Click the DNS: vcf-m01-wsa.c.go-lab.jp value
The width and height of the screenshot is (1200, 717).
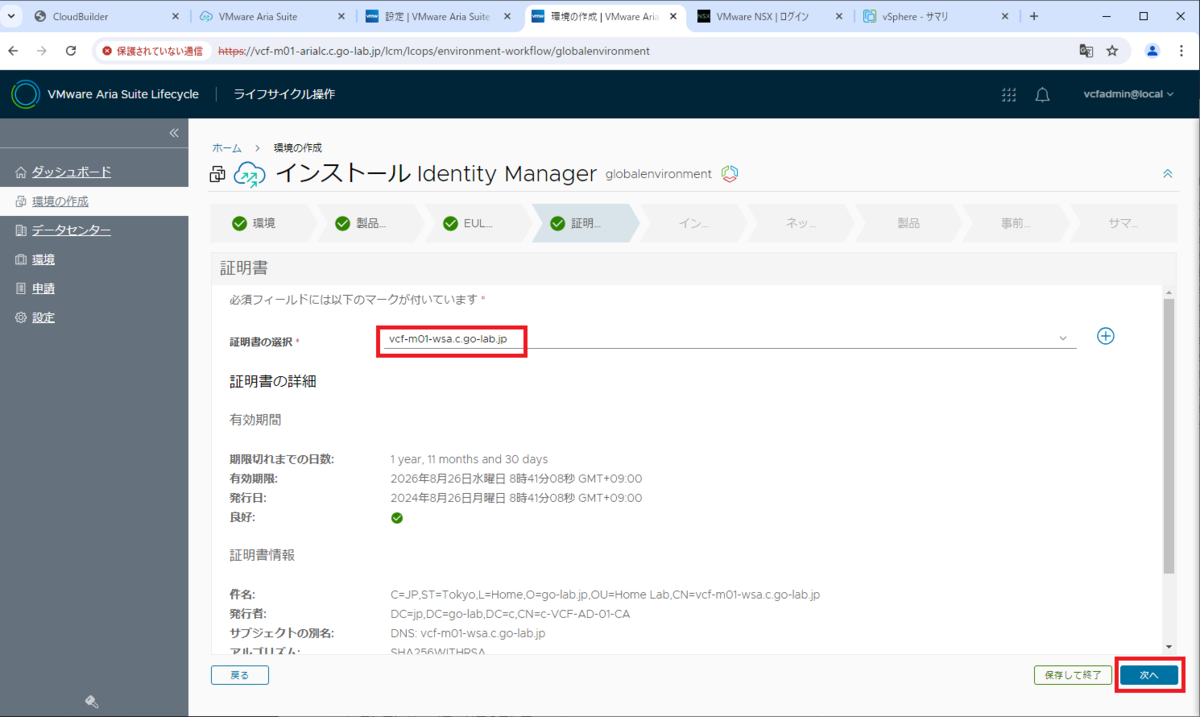[x=468, y=633]
